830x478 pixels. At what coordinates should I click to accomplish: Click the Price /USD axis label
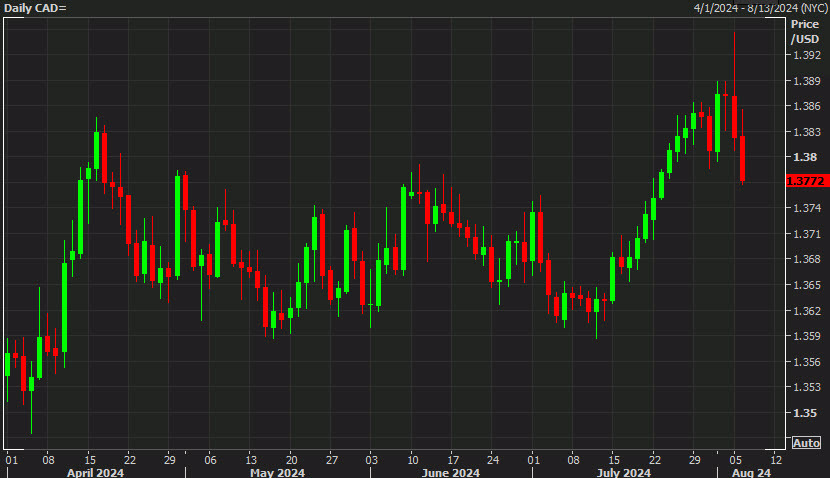tap(805, 32)
